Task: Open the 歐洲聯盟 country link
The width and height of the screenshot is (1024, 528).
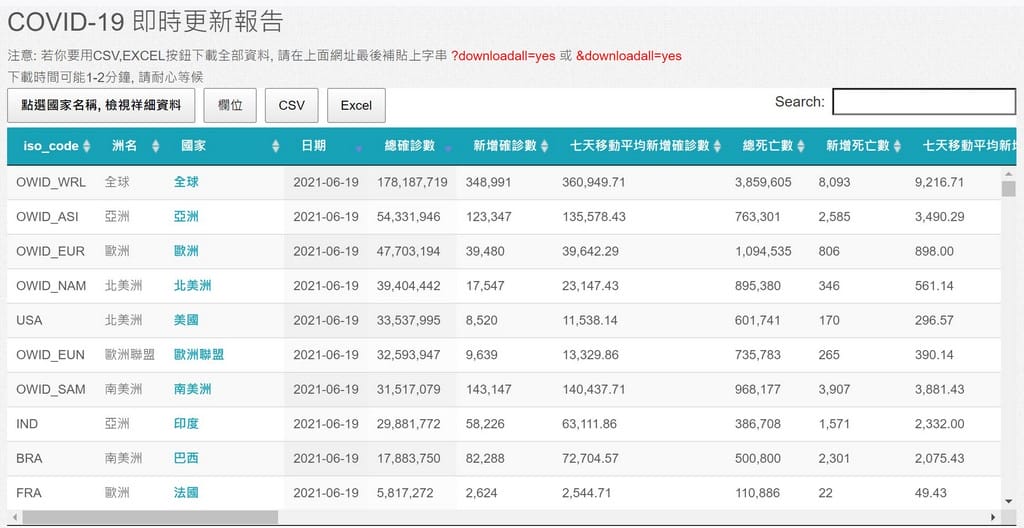Action: pyautogui.click(x=199, y=355)
